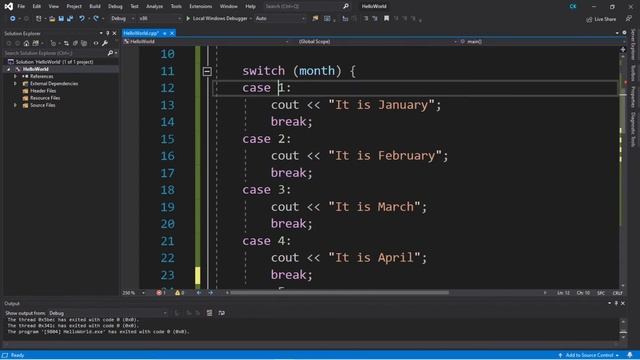Select the HelloWorld.cpp editor tab
Viewport: 640px width, 360px height.
(141, 33)
